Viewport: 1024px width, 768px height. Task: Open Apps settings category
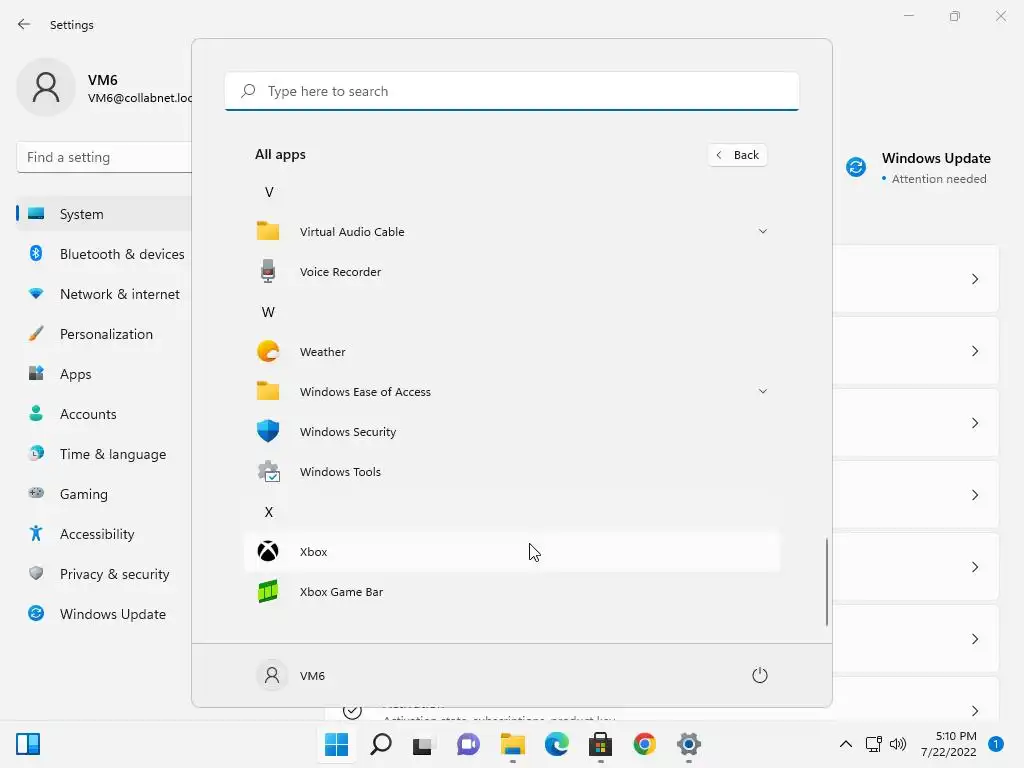(104, 374)
